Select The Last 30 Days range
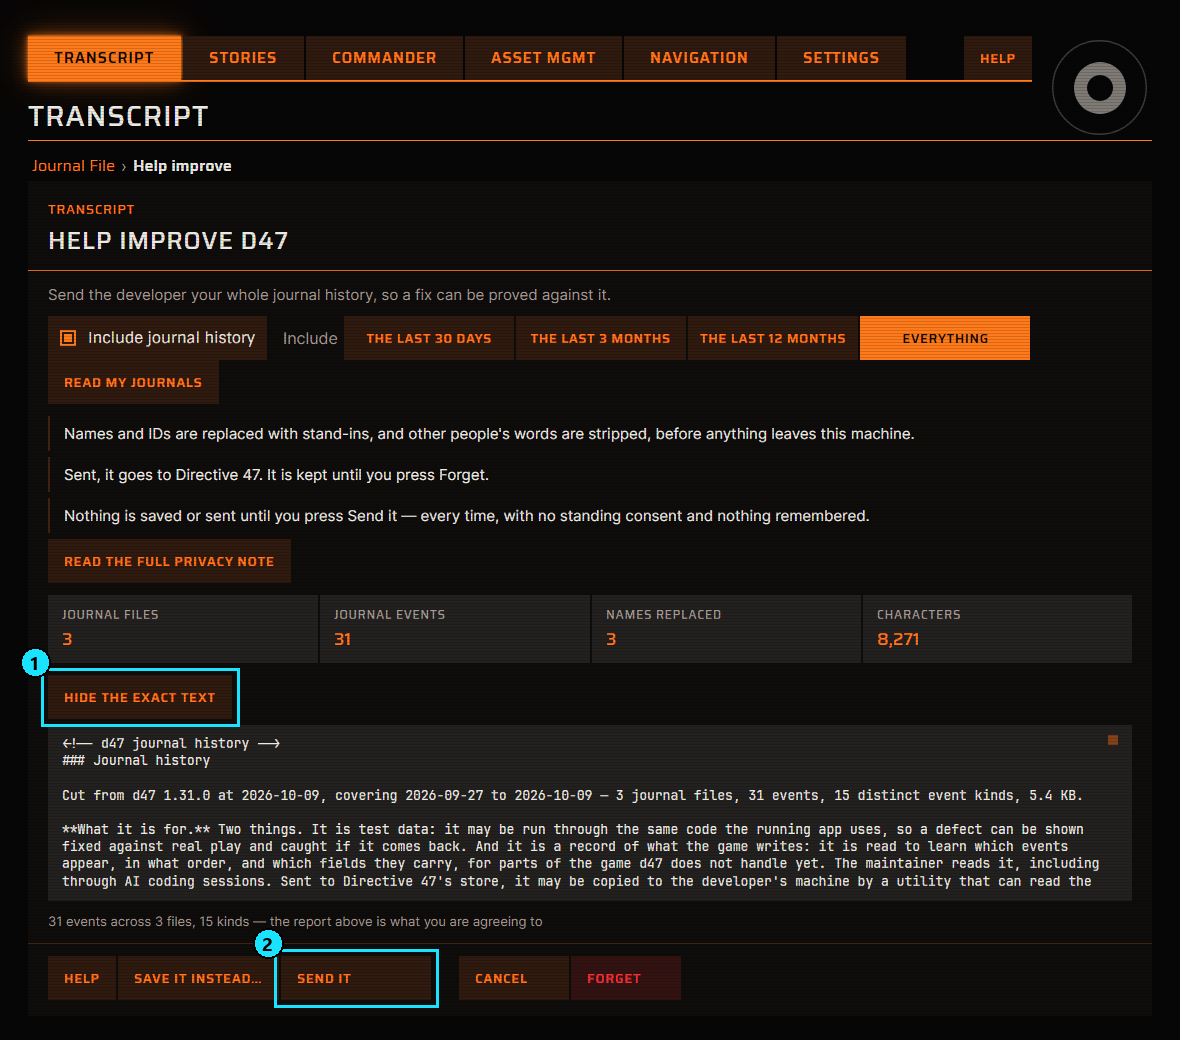The width and height of the screenshot is (1180, 1040). click(x=429, y=338)
